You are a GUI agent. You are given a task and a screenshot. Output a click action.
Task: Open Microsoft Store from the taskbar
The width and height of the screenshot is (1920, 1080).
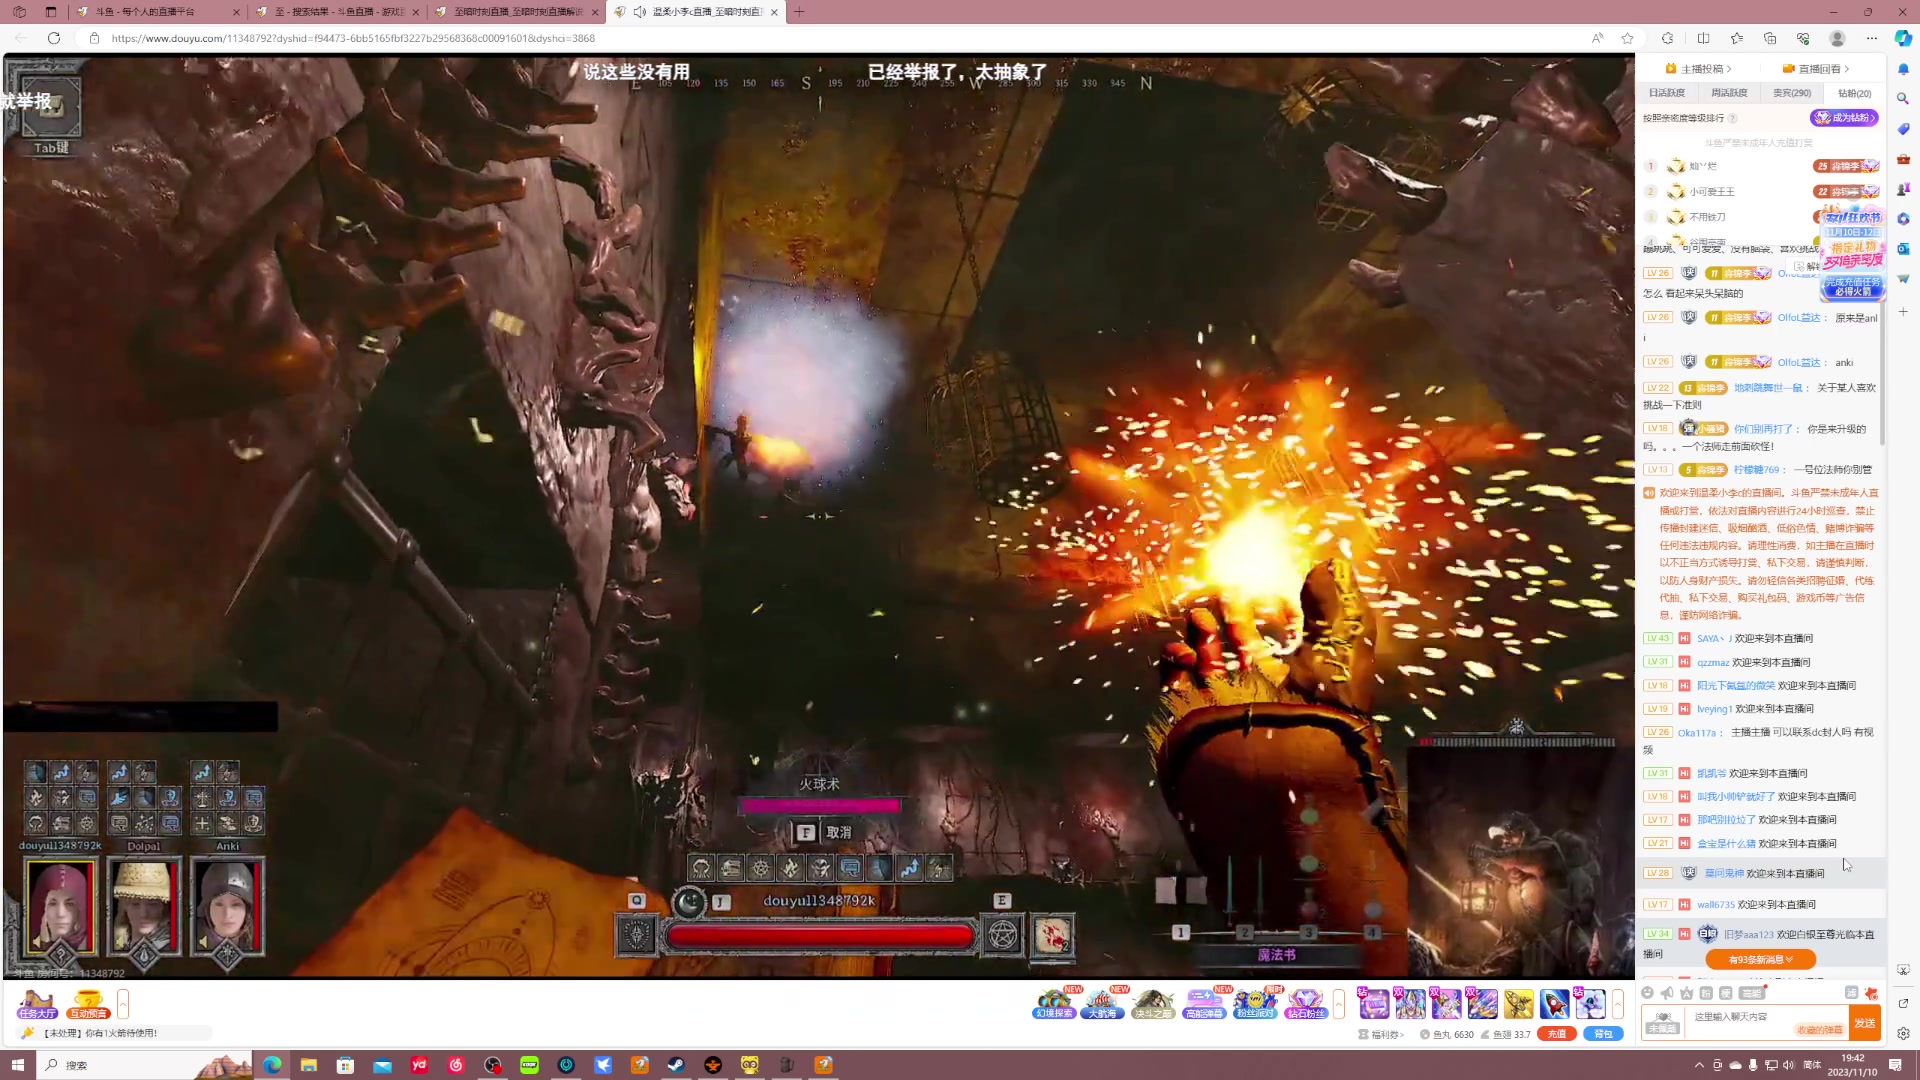[345, 1065]
